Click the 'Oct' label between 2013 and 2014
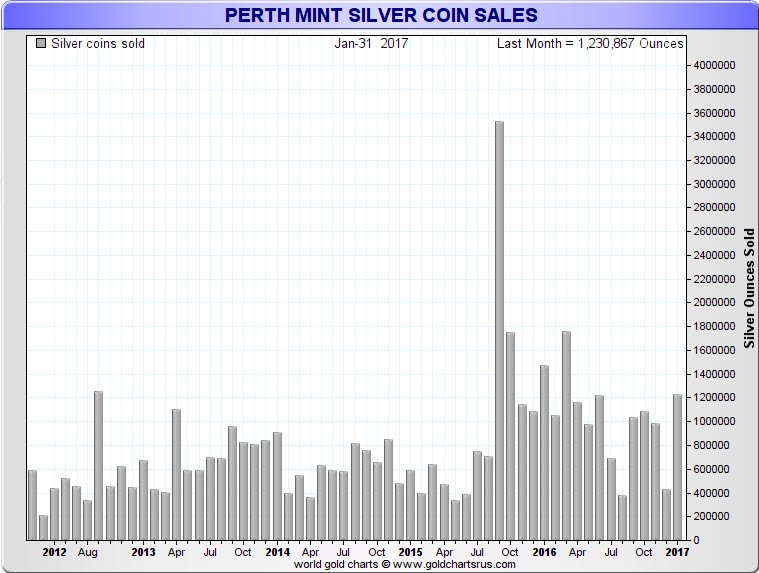 pyautogui.click(x=243, y=552)
